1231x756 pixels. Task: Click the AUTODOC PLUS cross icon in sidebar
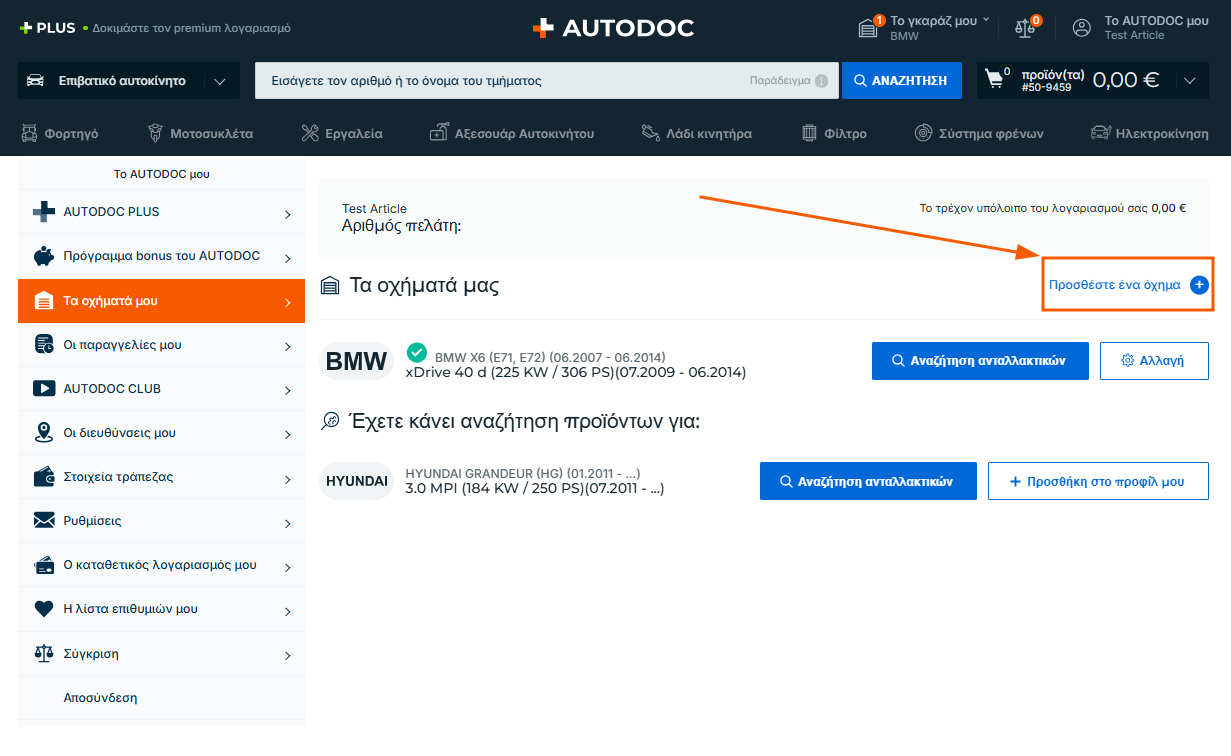pos(44,212)
